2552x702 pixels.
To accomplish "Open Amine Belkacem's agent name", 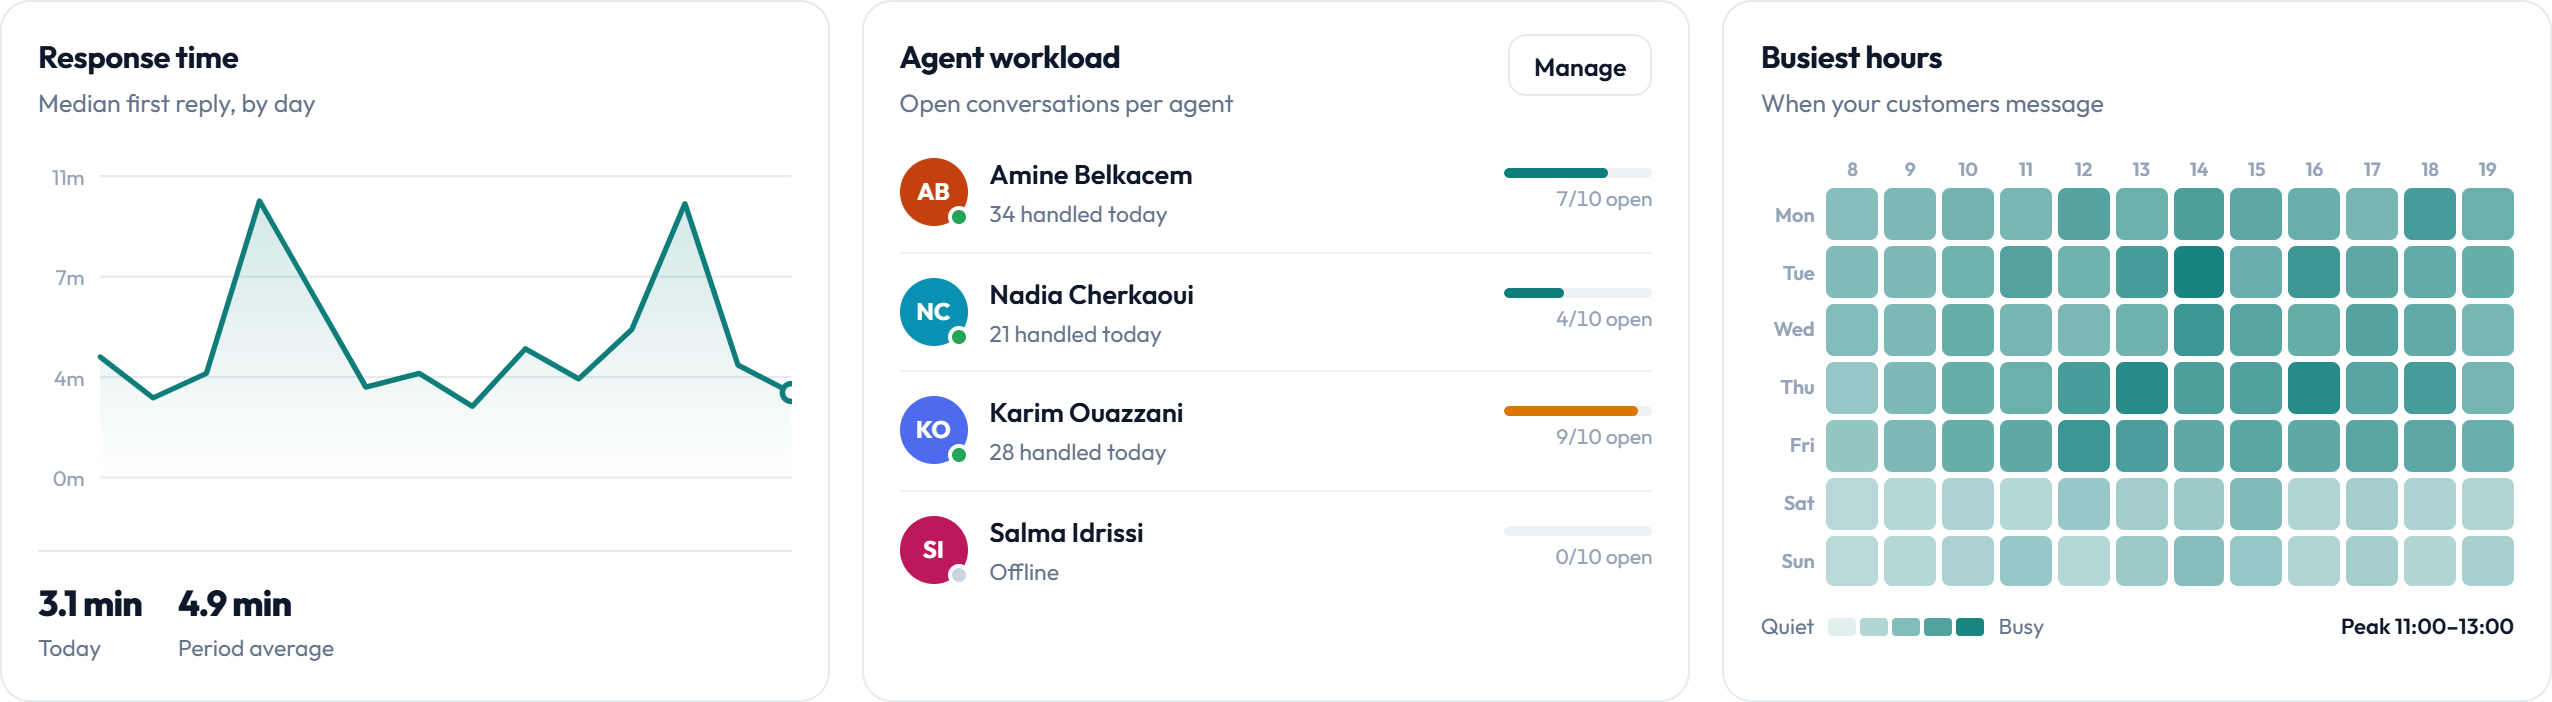I will 1090,175.
